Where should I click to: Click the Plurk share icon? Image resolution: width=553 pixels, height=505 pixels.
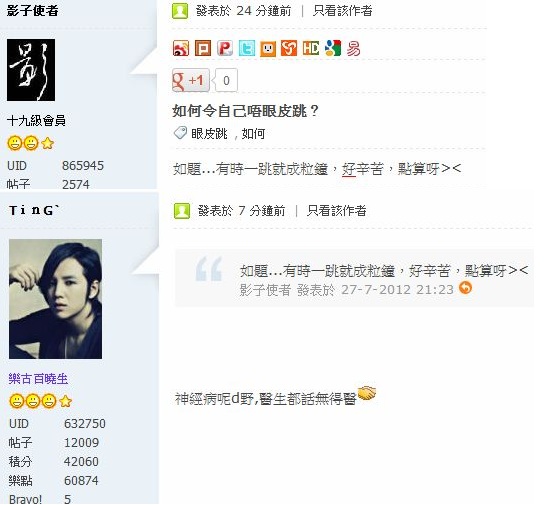pos(203,48)
